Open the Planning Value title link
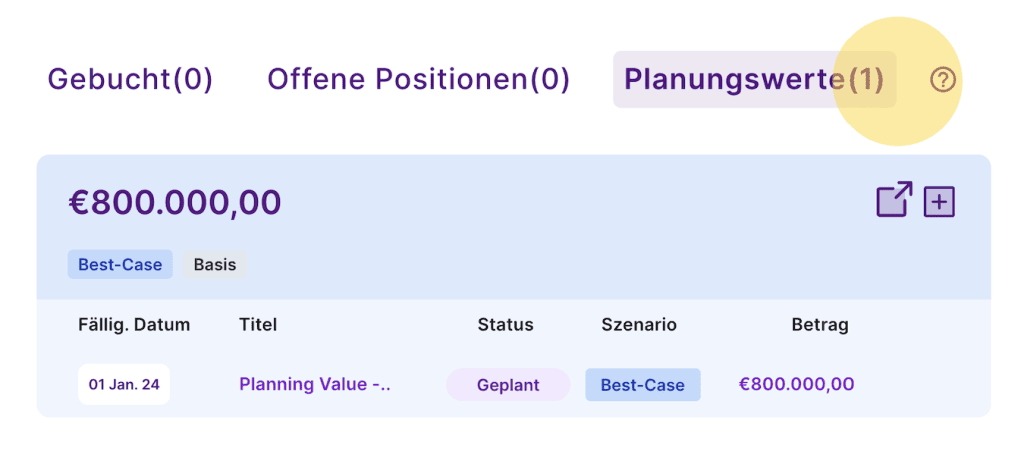The height and width of the screenshot is (470, 1024). (x=315, y=384)
